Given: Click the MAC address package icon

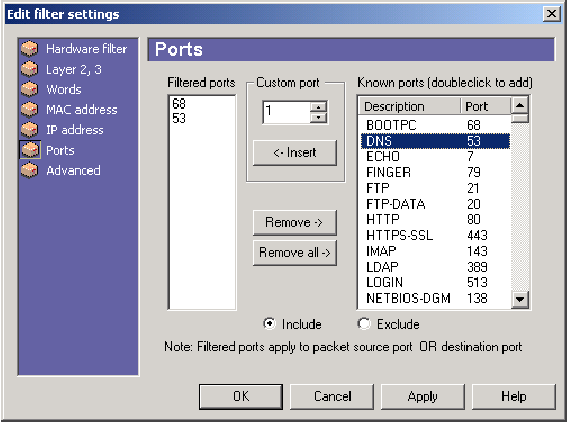Looking at the screenshot, I should [x=29, y=110].
